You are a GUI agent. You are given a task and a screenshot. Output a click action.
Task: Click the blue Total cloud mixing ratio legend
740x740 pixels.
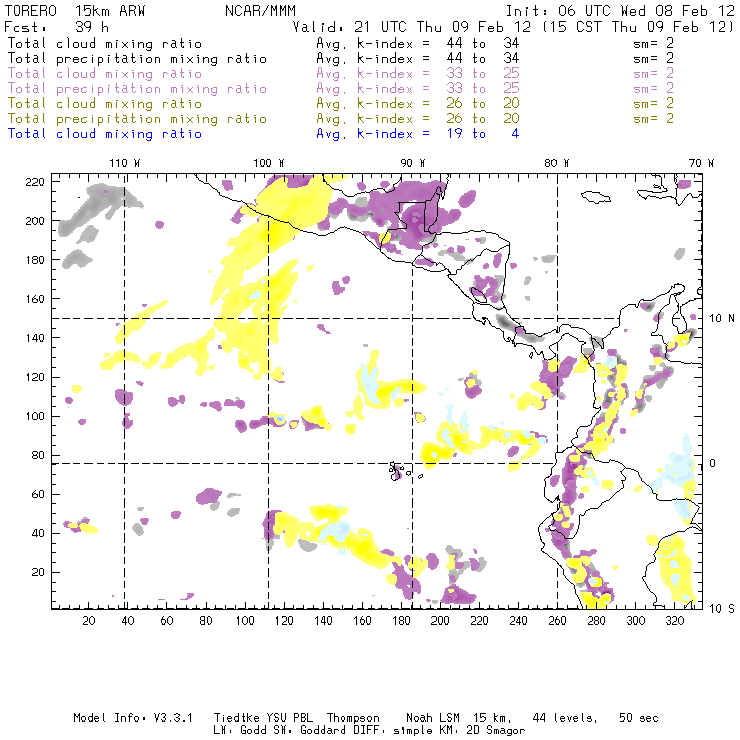pos(104,133)
